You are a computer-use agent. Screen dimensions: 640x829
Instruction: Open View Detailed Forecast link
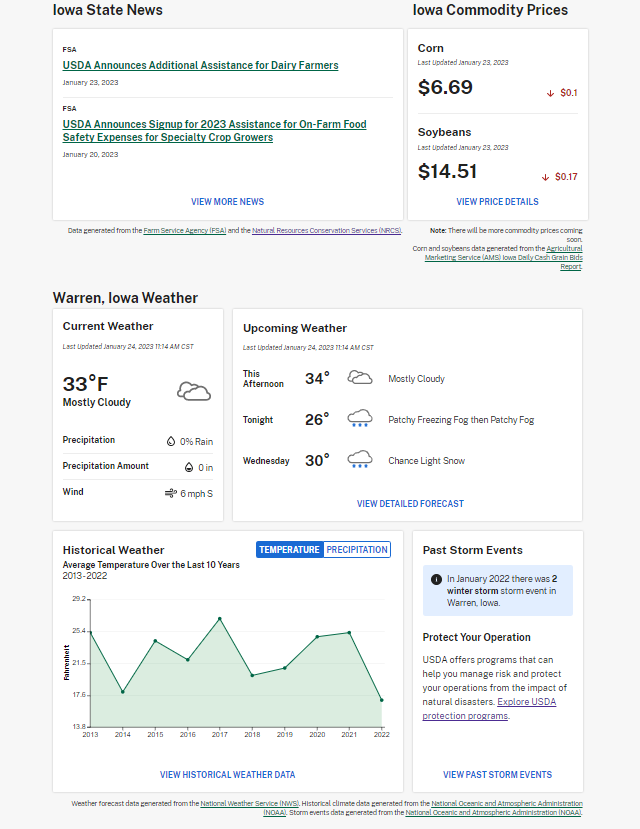click(410, 504)
